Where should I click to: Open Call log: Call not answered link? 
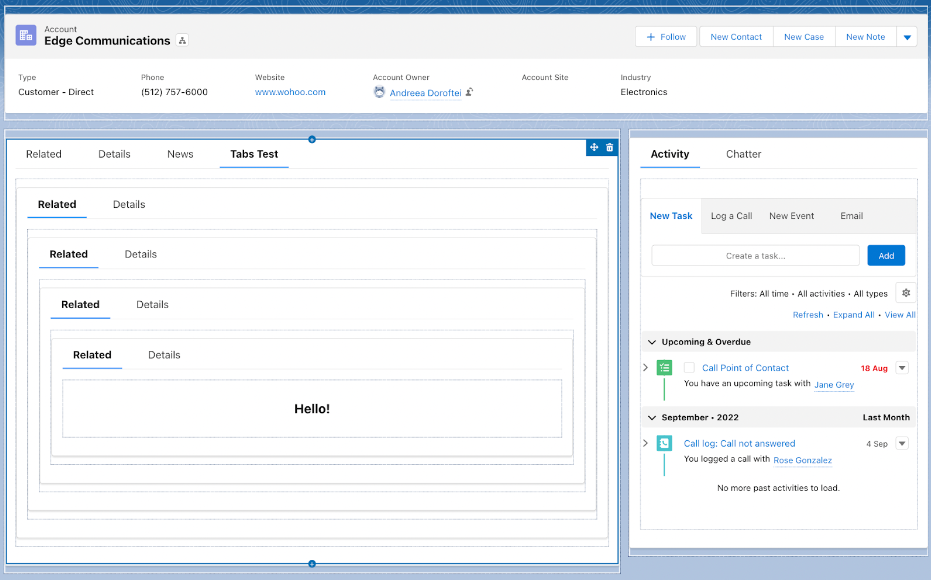(x=739, y=443)
